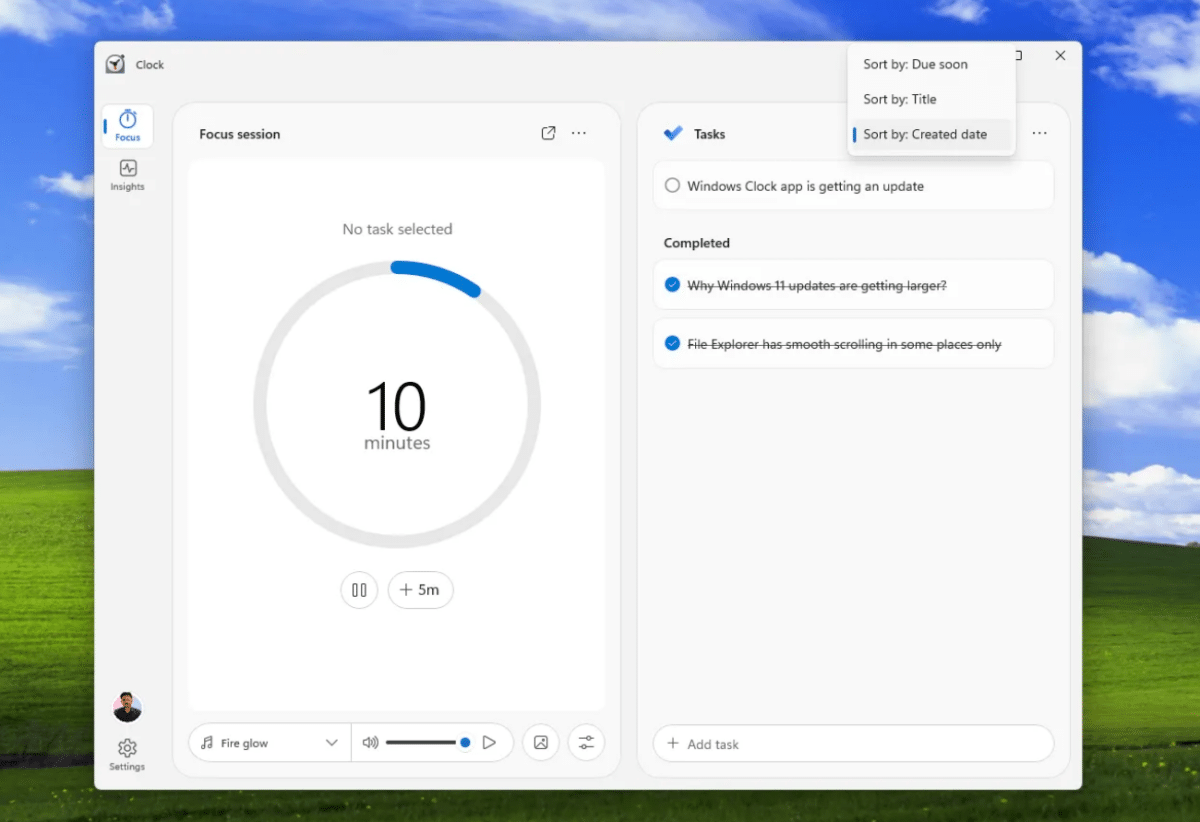
Task: Open the Focus tab in sidebar
Action: (x=128, y=126)
